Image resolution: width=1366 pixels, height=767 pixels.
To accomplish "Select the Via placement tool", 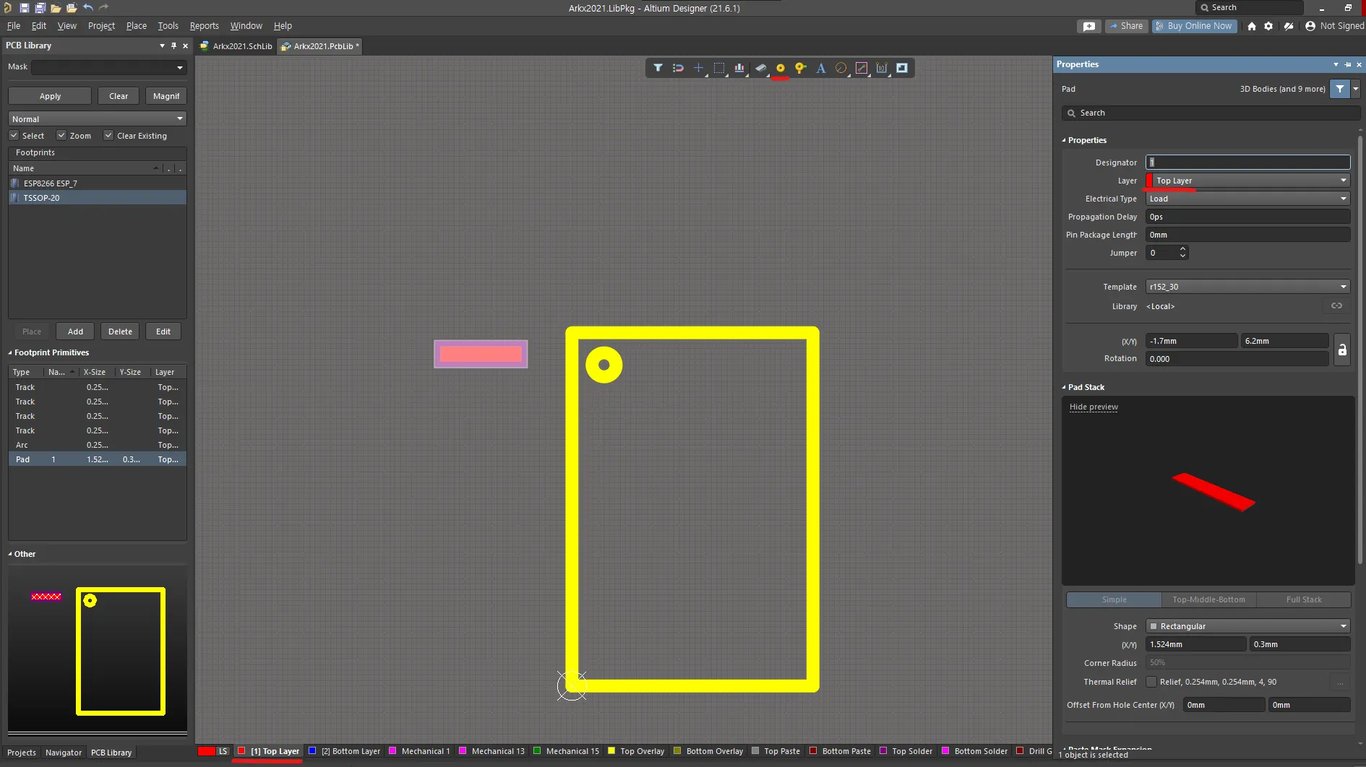I will coord(800,68).
